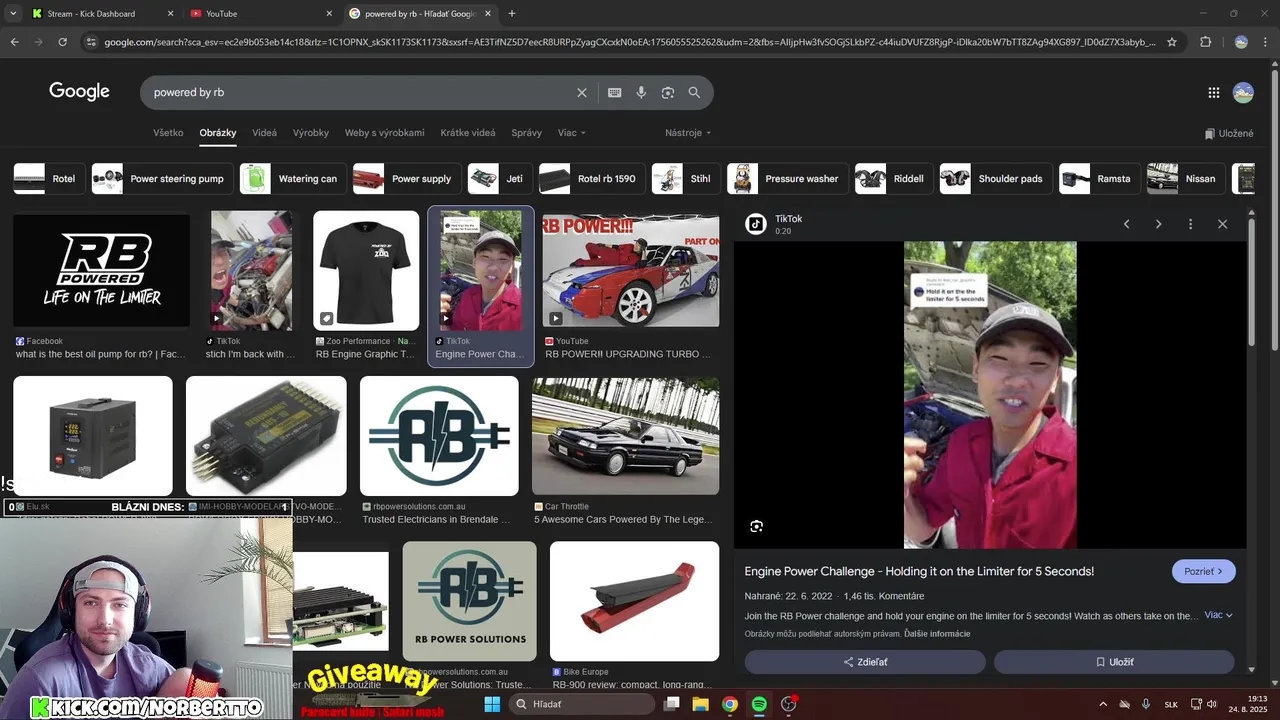Viewport: 1280px width, 720px height.
Task: Select the Obrázky tab
Action: click(217, 132)
